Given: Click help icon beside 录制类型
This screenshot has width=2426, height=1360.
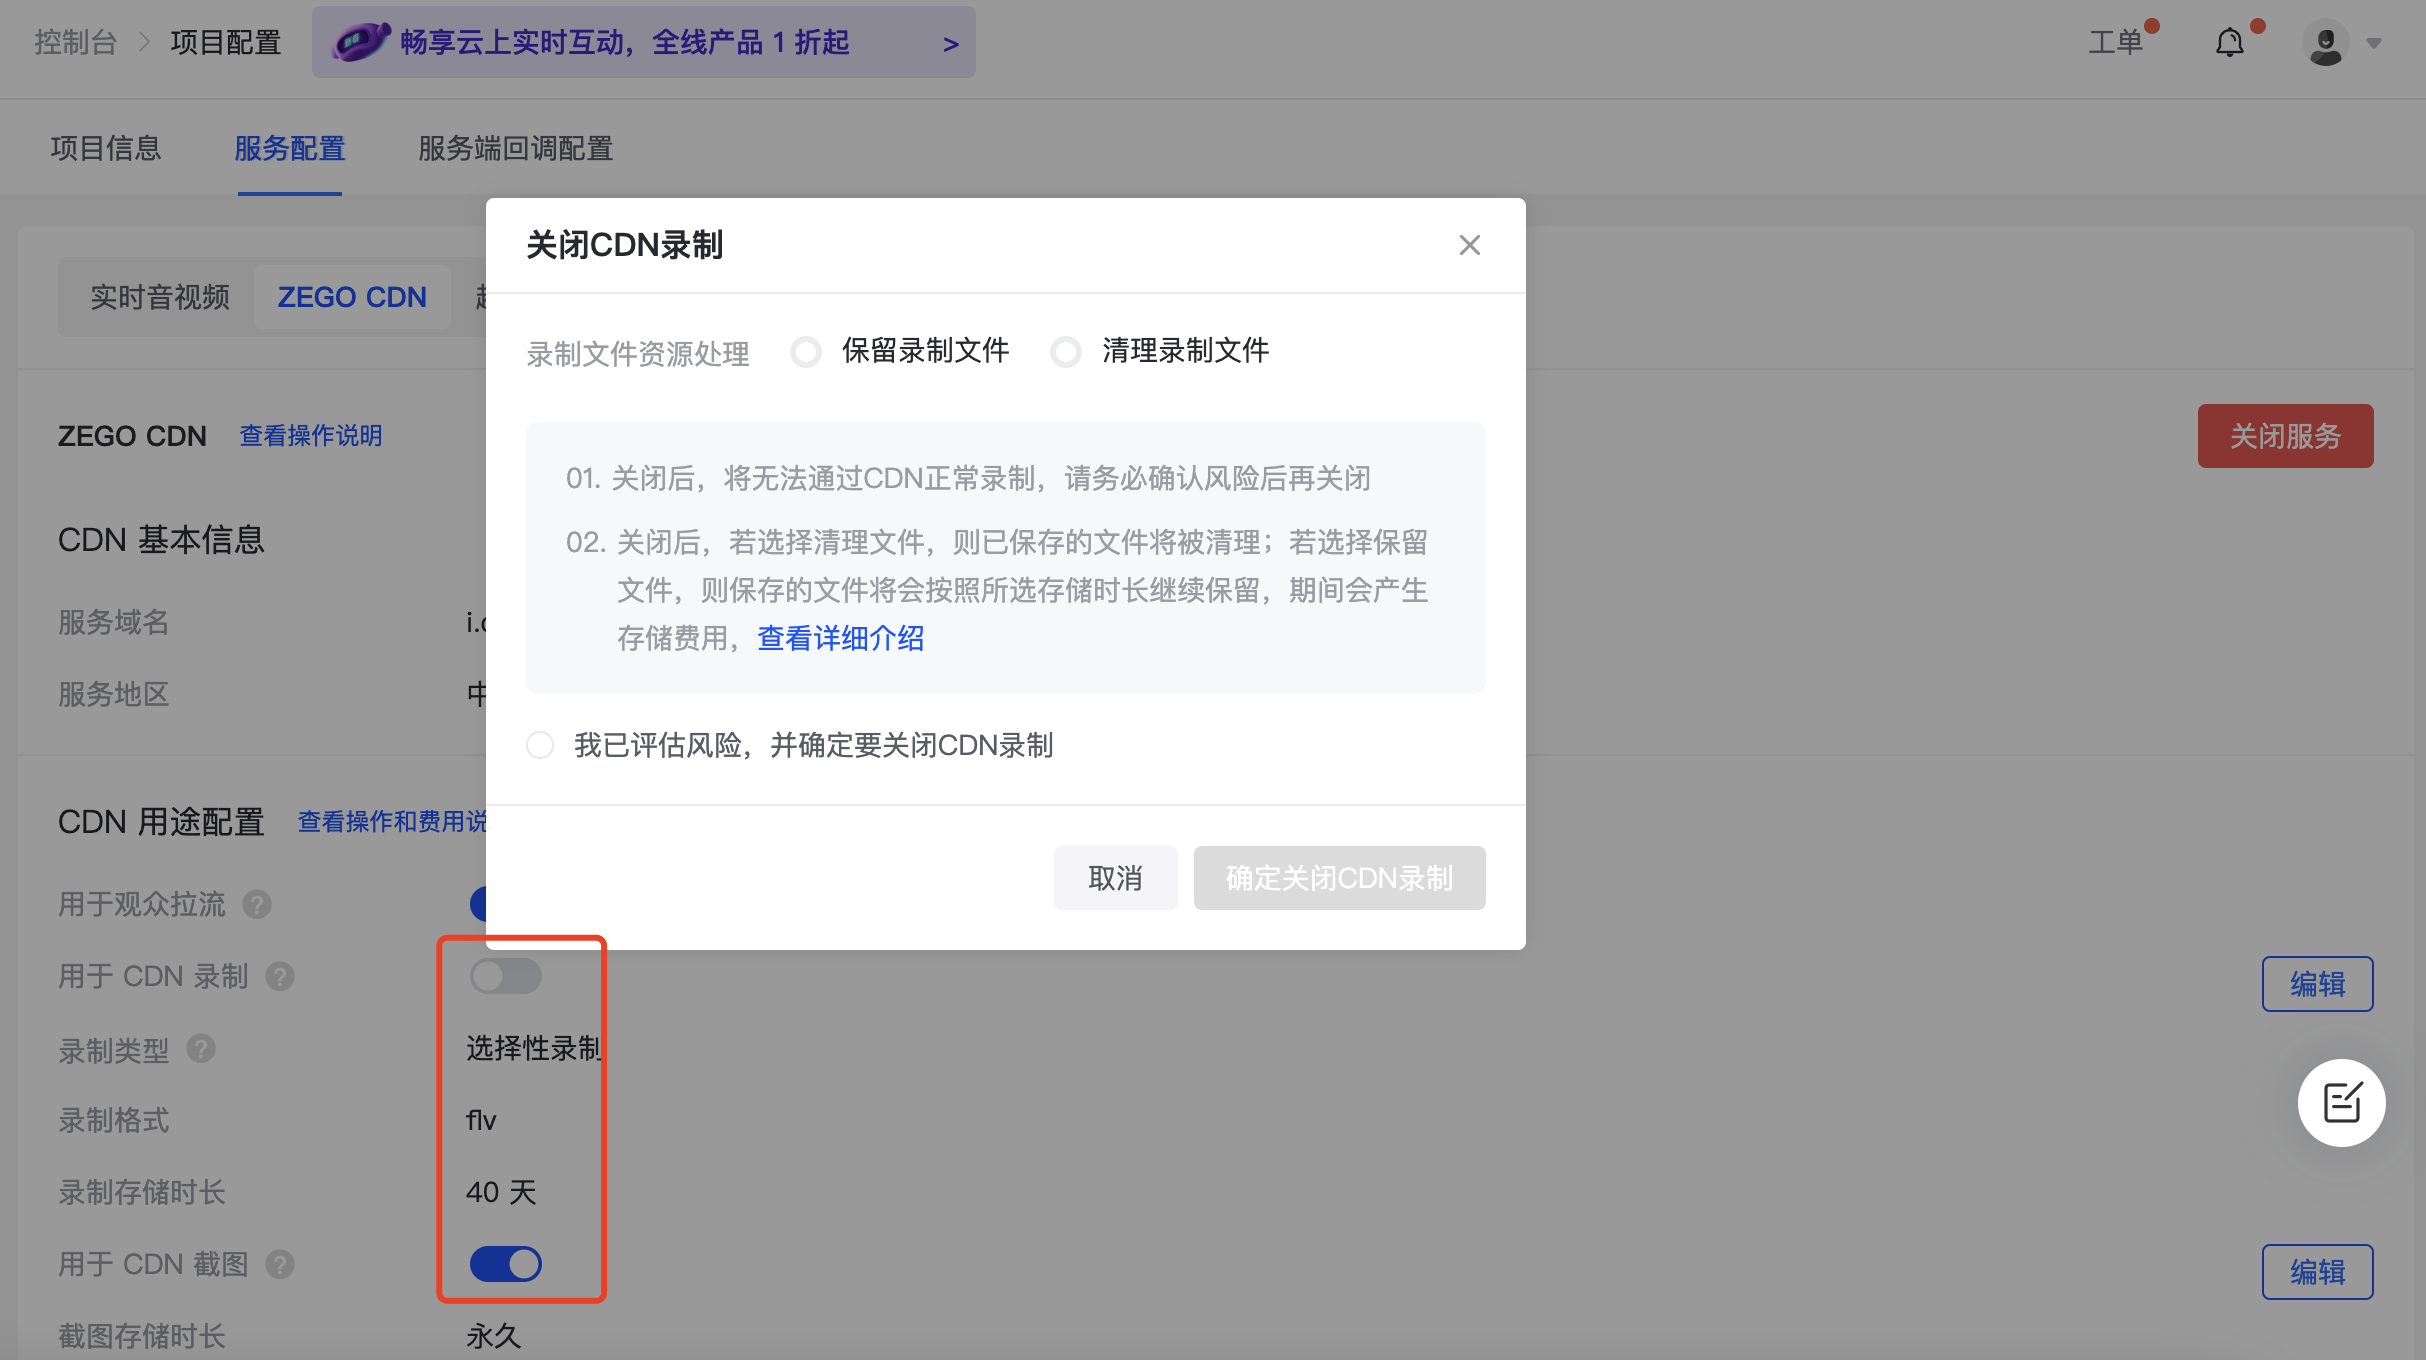Looking at the screenshot, I should [201, 1049].
